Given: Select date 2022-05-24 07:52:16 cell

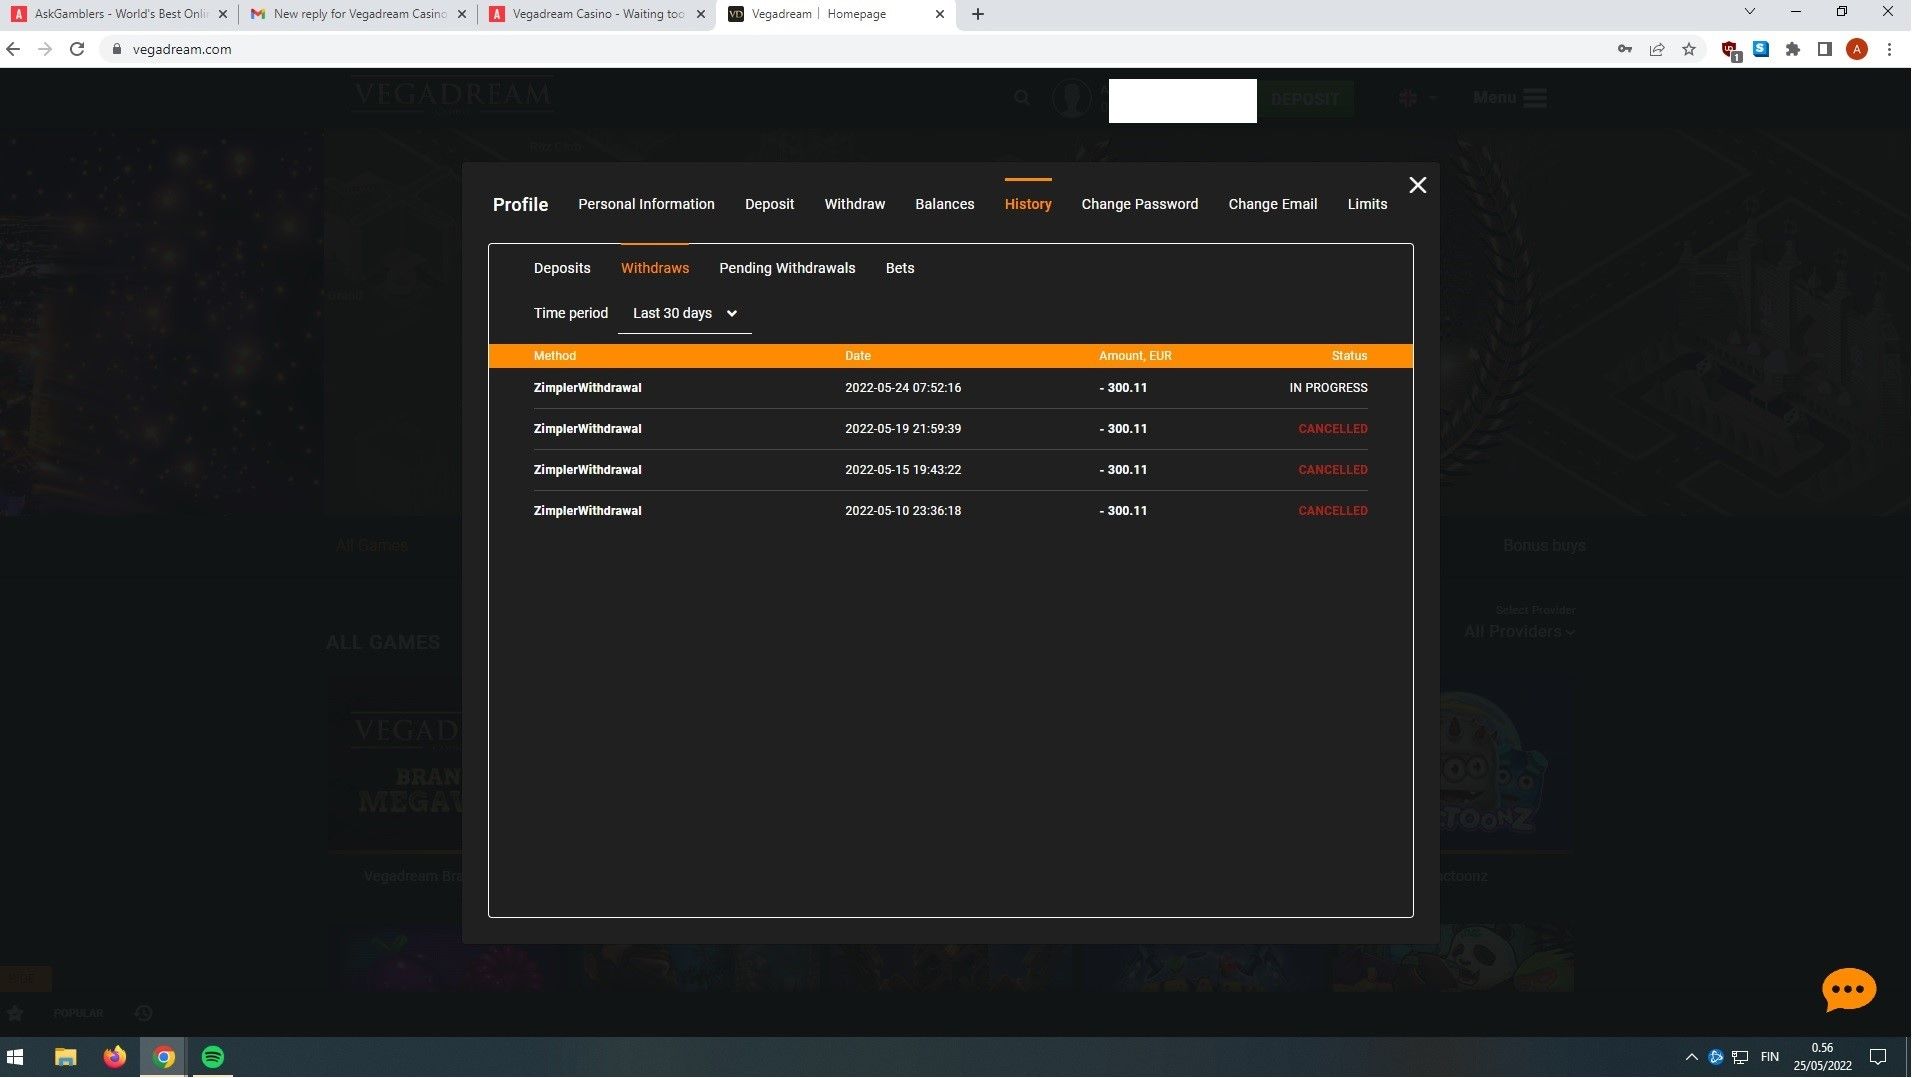Looking at the screenshot, I should click(x=903, y=388).
